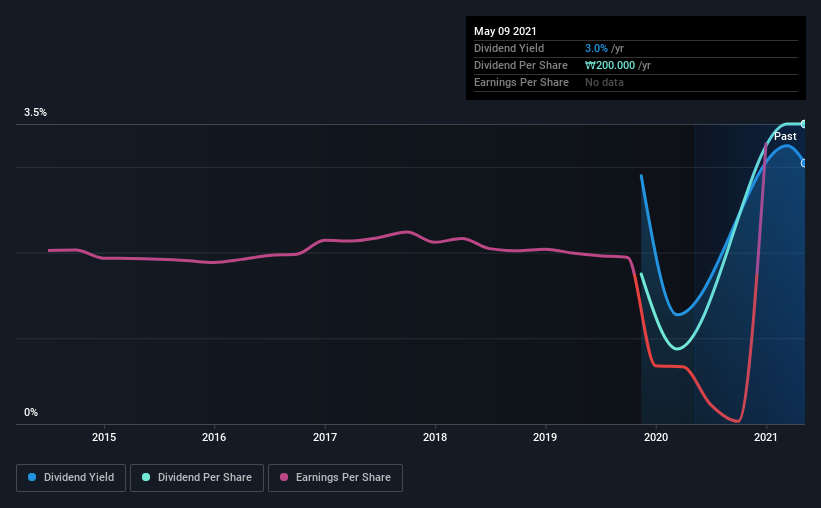Click the 2020 label on the x-axis
Image resolution: width=821 pixels, height=508 pixels.
pyautogui.click(x=655, y=437)
